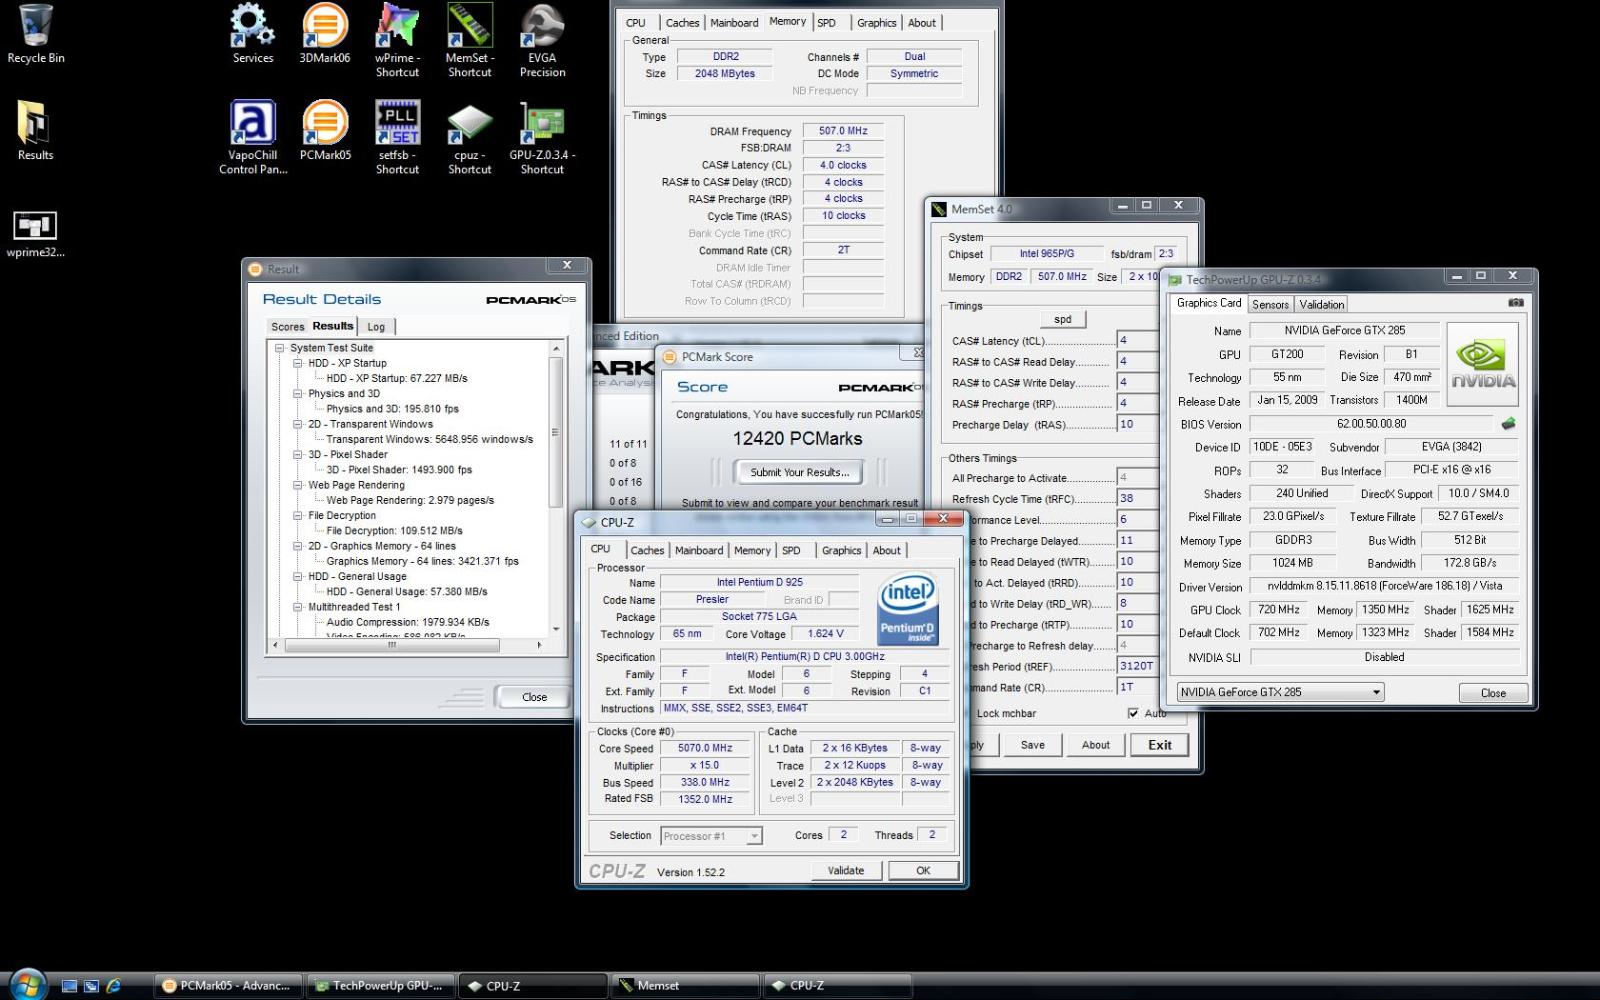The width and height of the screenshot is (1600, 1000).
Task: Open MemSet Precharge Delay (tRAS) dropdown
Action: pos(1137,424)
